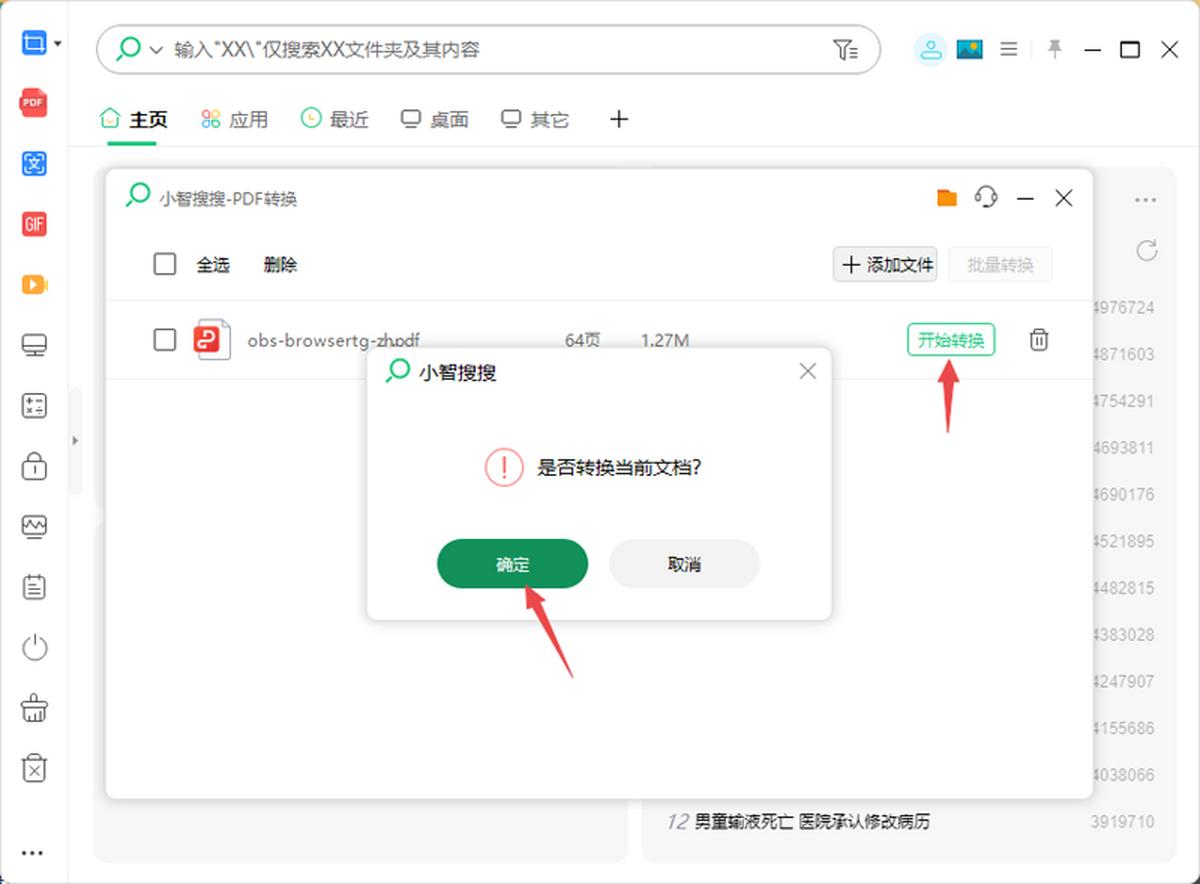Tick the 全选 checkbox

point(165,265)
